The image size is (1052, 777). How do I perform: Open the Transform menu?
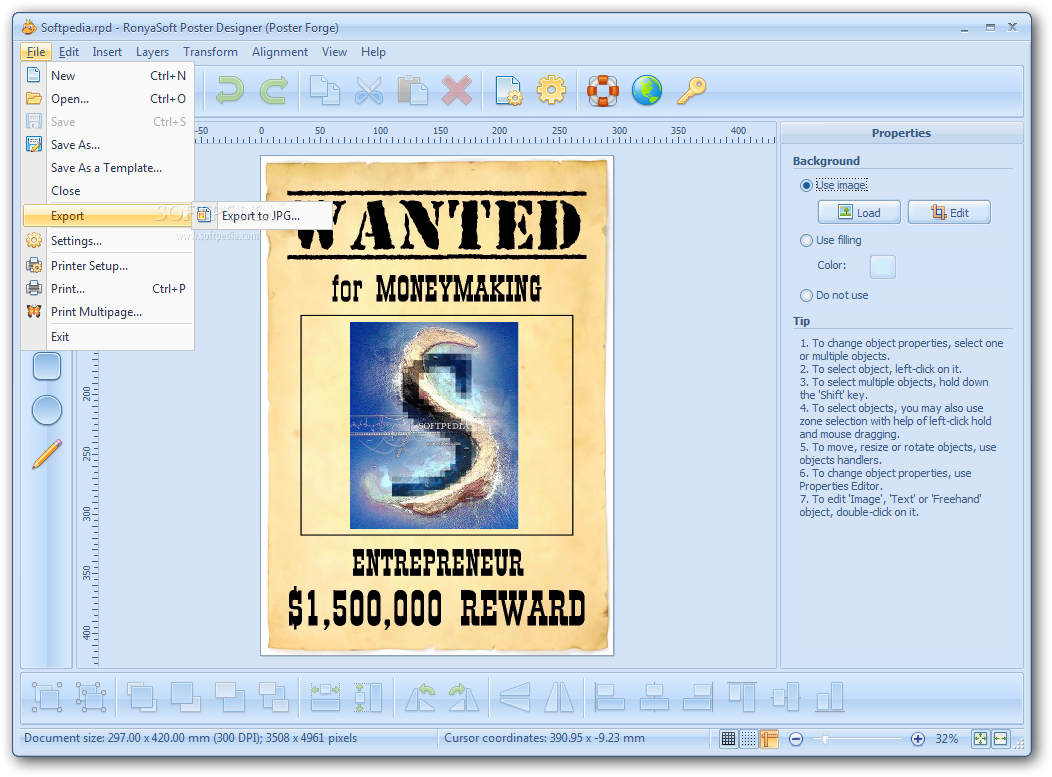[210, 52]
